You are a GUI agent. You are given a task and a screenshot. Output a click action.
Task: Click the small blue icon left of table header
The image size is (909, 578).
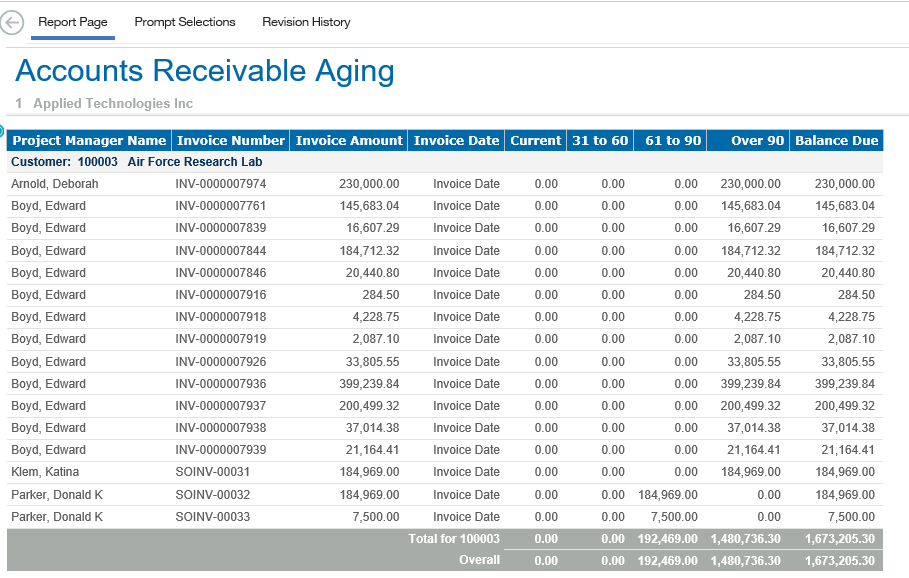[2, 132]
